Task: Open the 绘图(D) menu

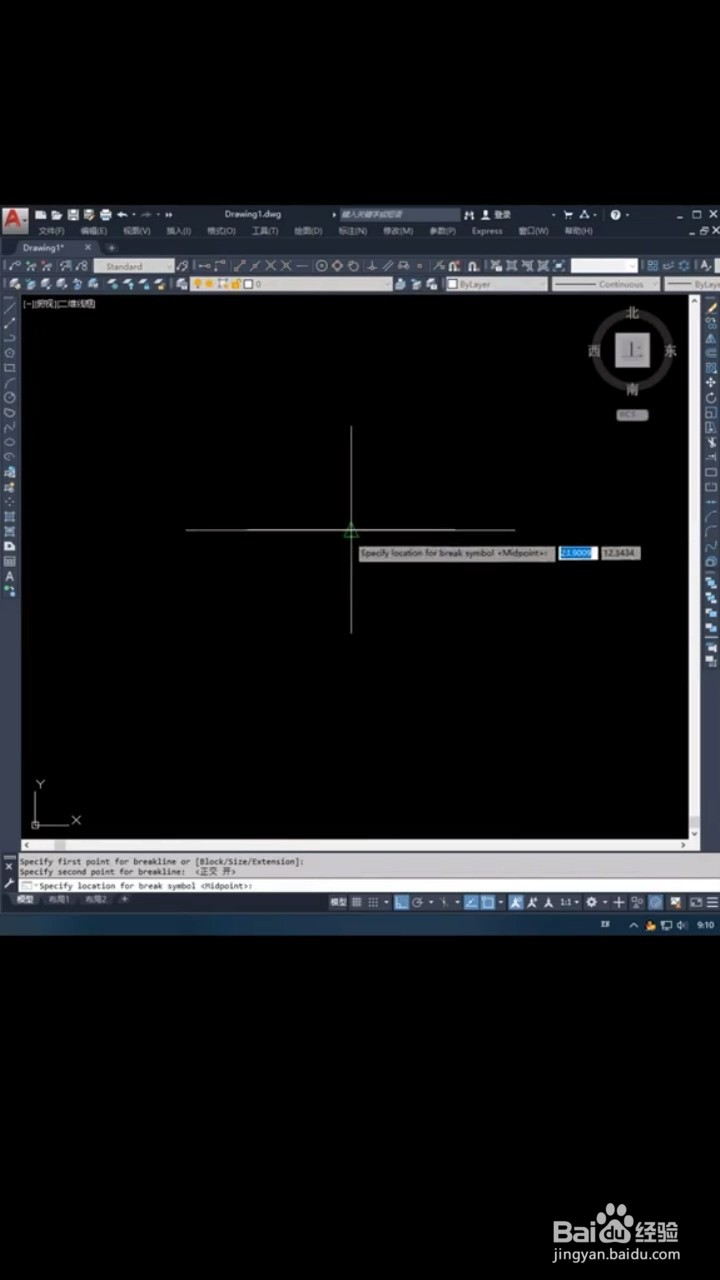Action: pos(308,231)
